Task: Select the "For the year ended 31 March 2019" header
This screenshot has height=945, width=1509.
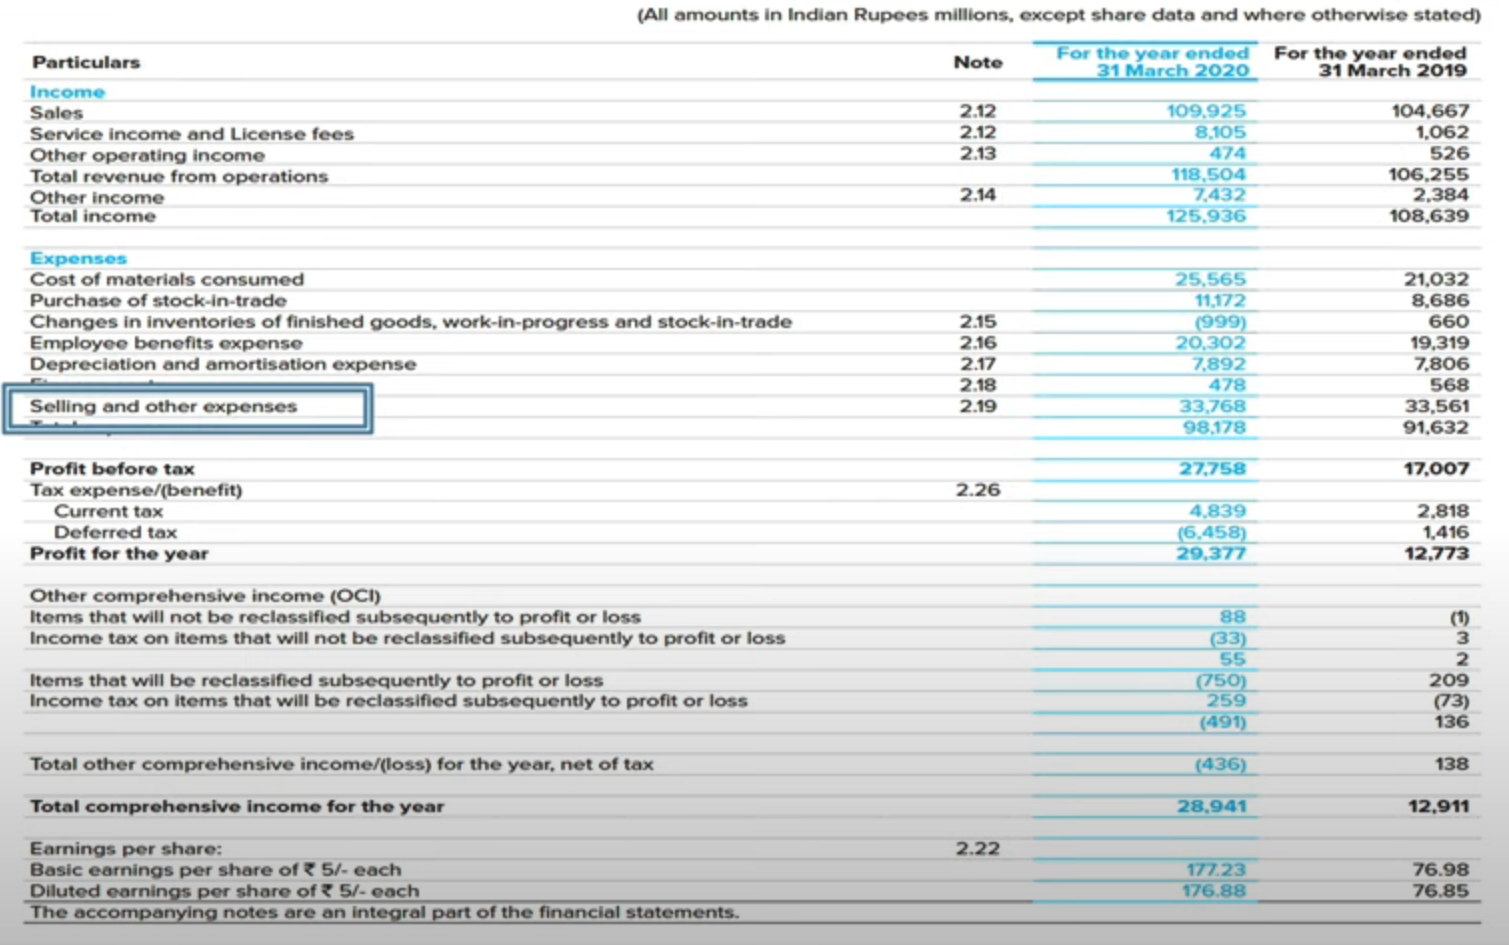Action: point(1370,61)
